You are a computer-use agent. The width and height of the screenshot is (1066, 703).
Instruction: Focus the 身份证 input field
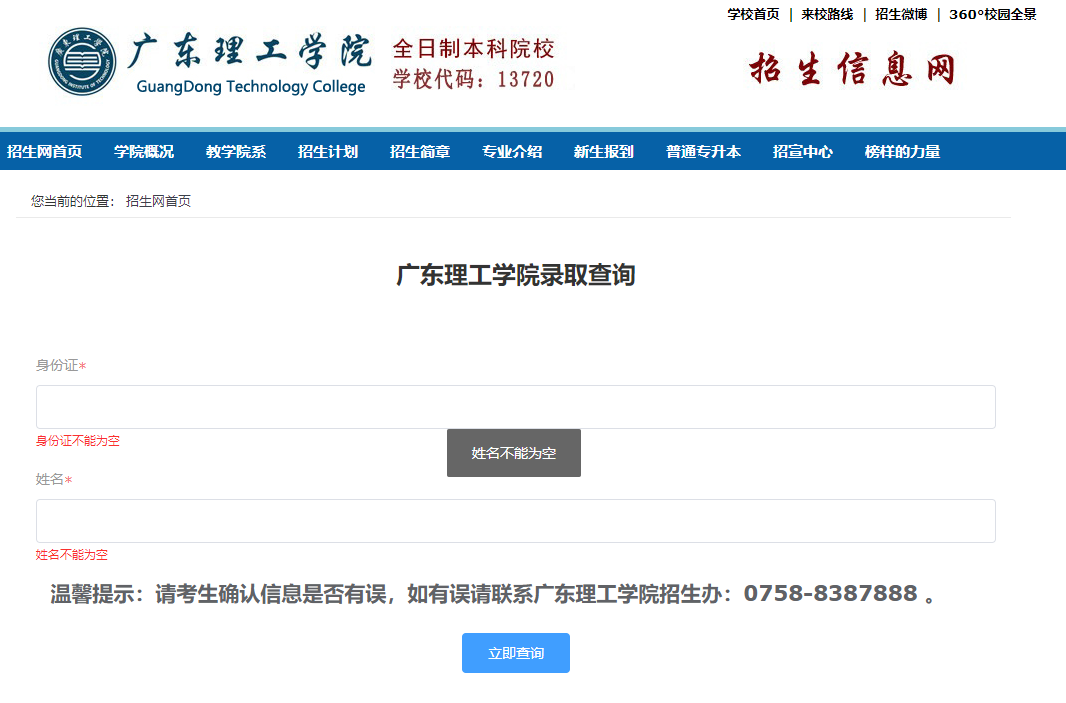click(x=516, y=407)
